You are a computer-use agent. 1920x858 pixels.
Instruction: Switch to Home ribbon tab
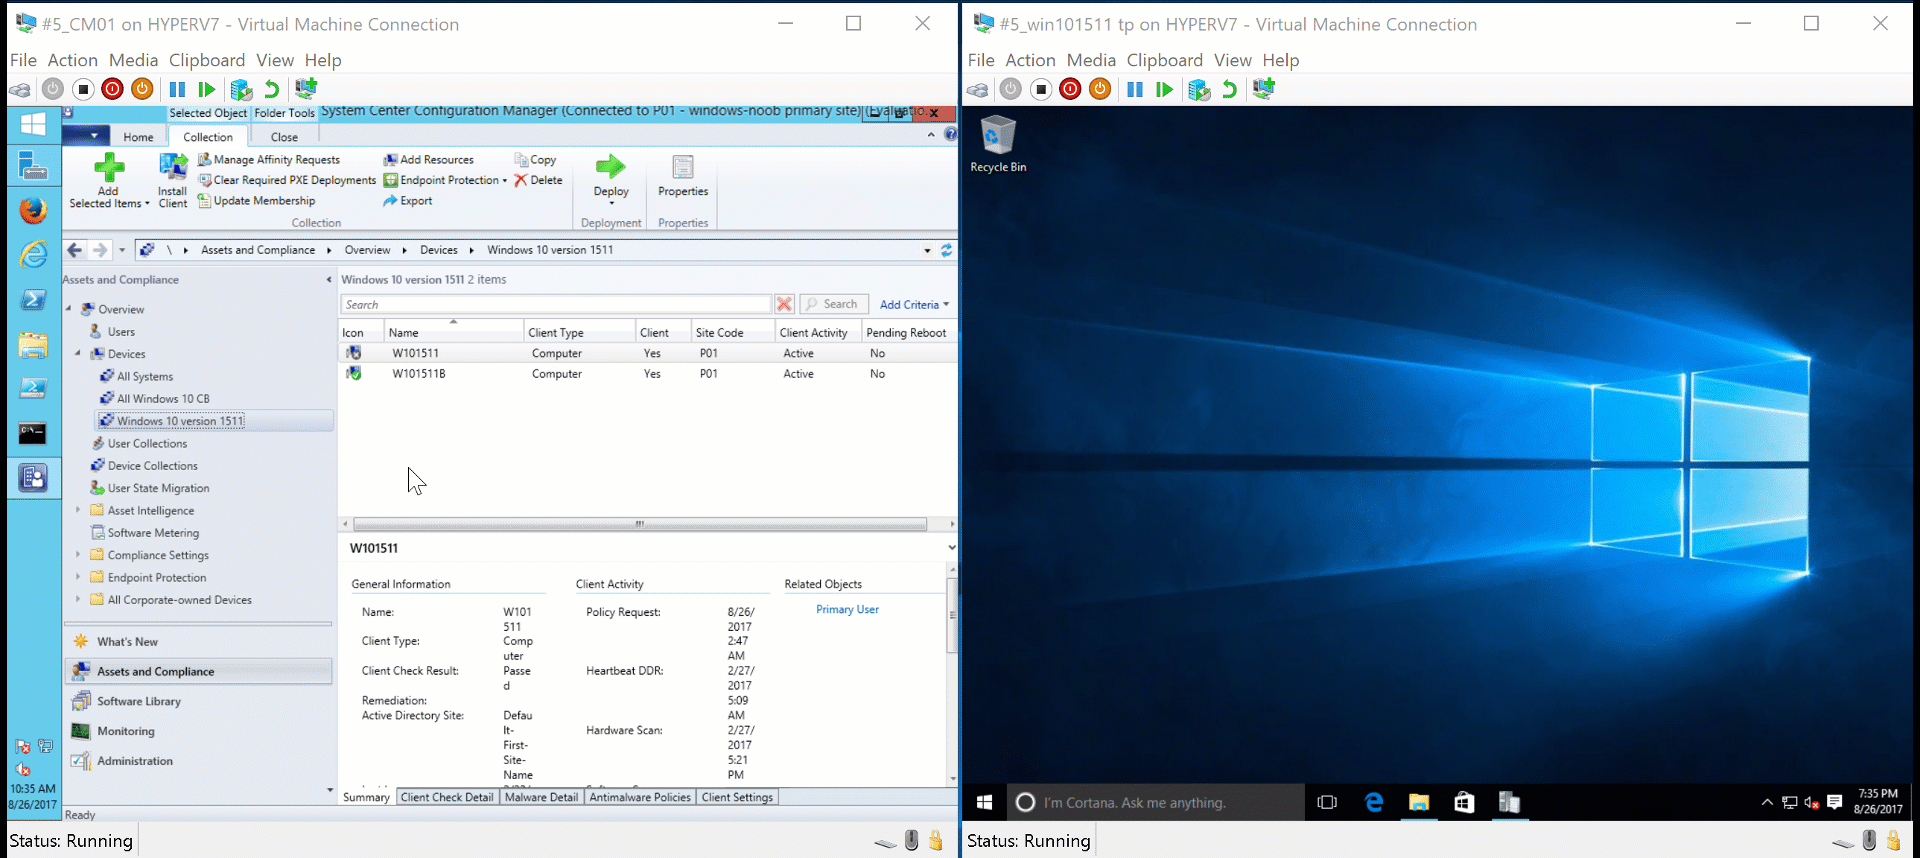(138, 137)
